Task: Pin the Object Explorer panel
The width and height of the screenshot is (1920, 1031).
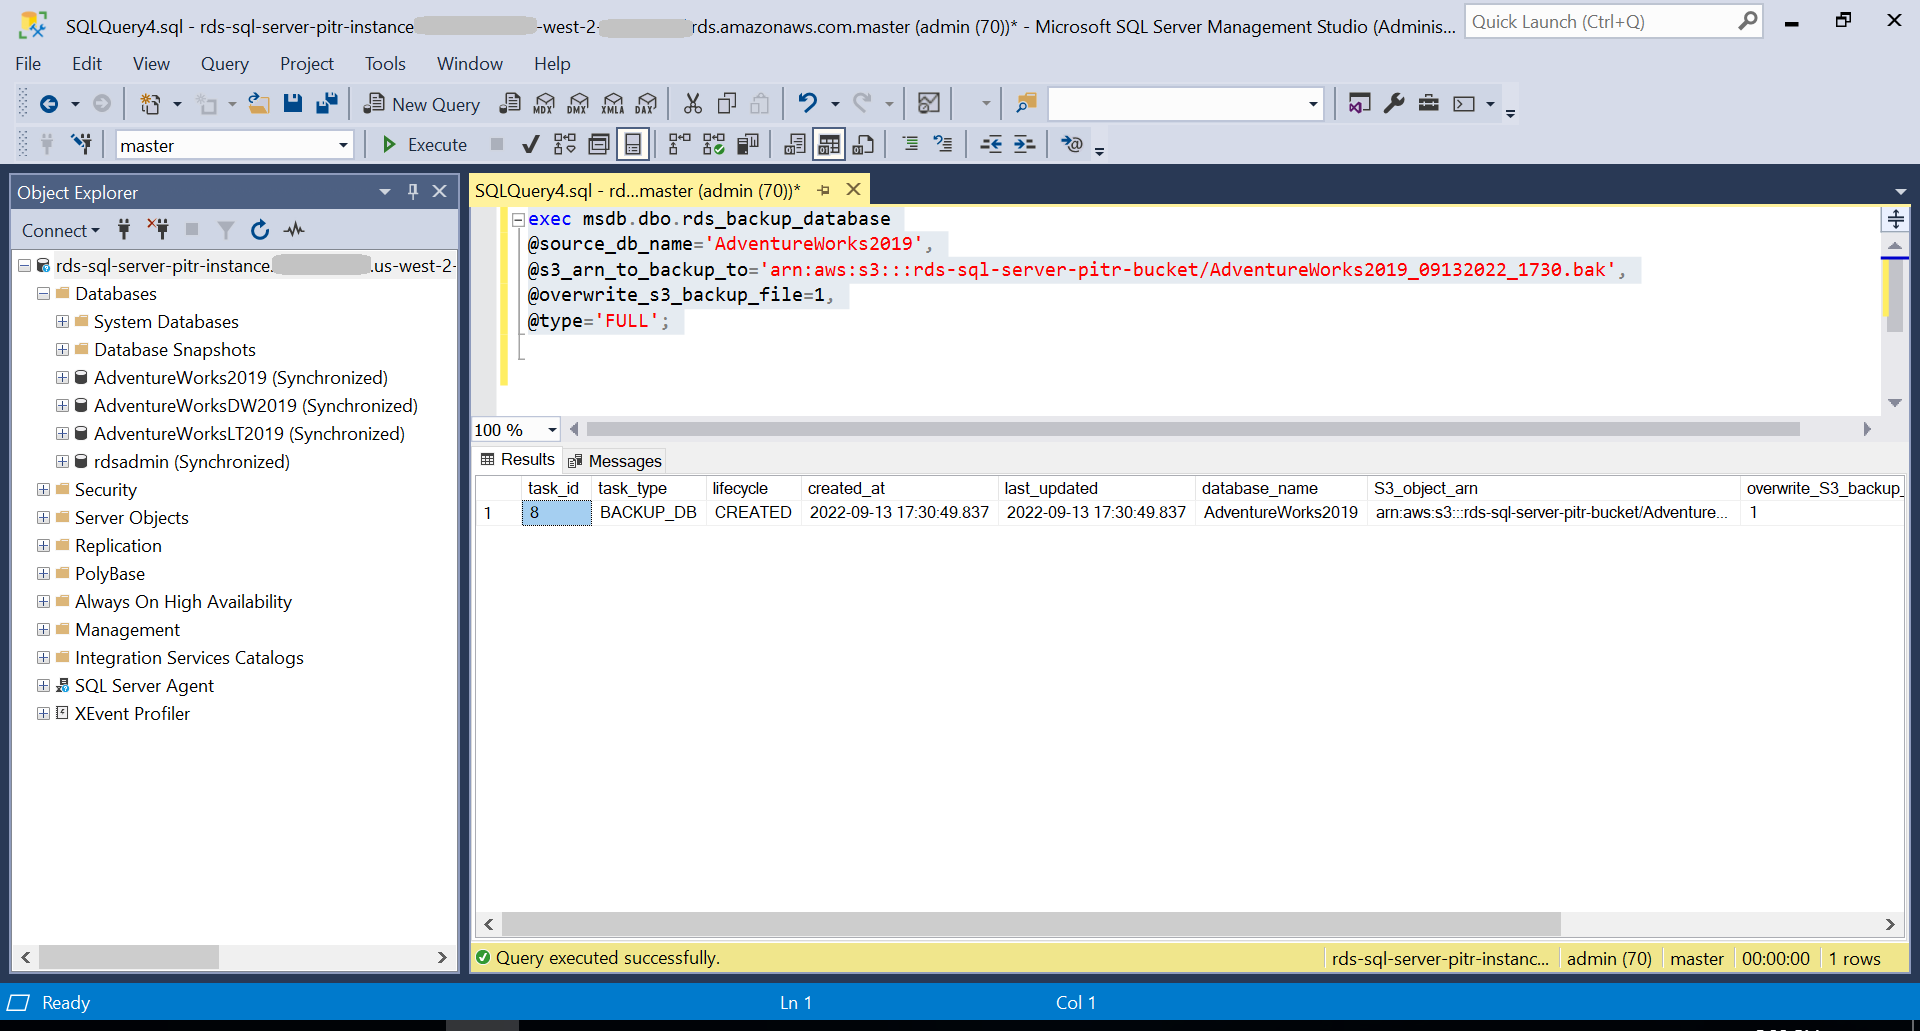Action: point(412,191)
